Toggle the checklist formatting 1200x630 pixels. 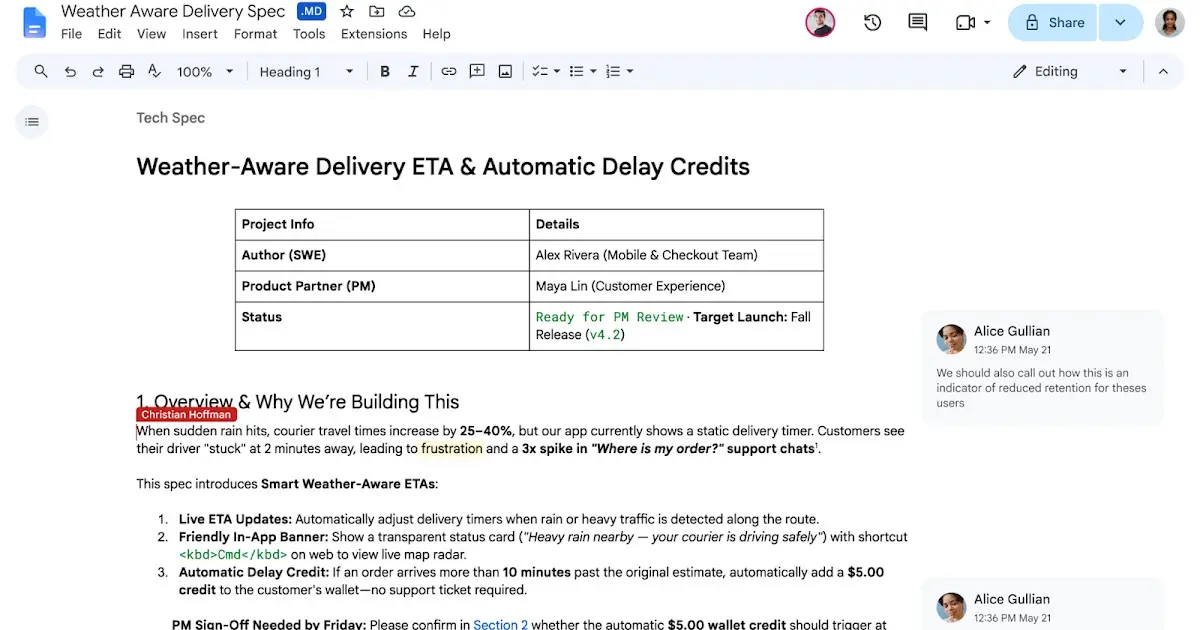[539, 71]
